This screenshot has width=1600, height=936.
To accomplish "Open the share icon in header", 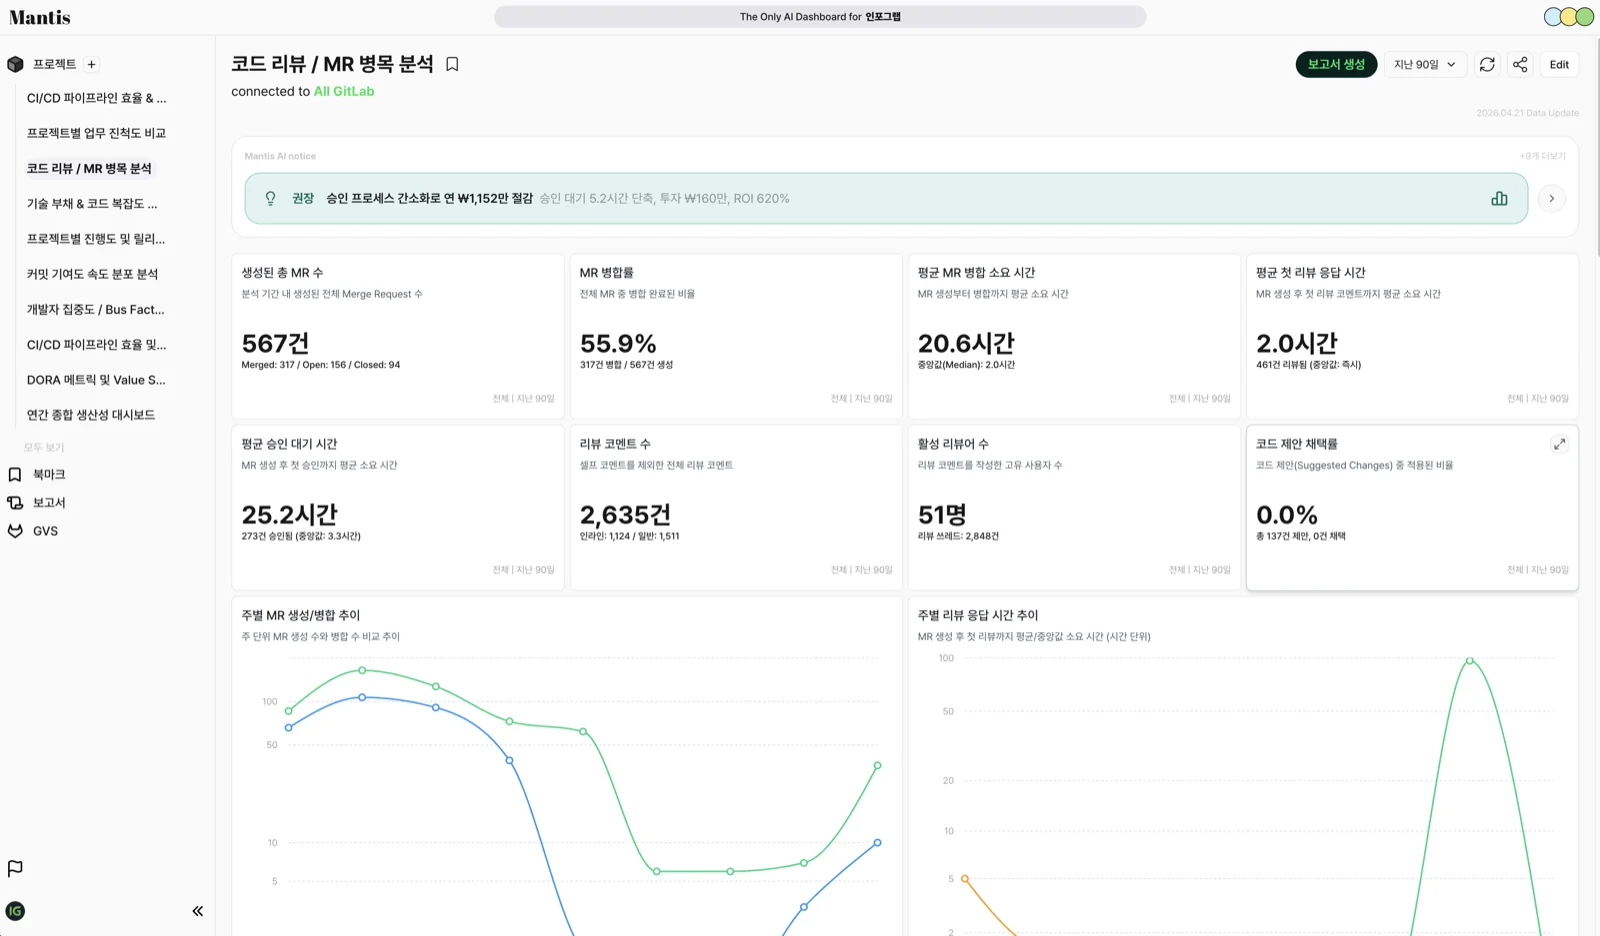I will pos(1520,64).
